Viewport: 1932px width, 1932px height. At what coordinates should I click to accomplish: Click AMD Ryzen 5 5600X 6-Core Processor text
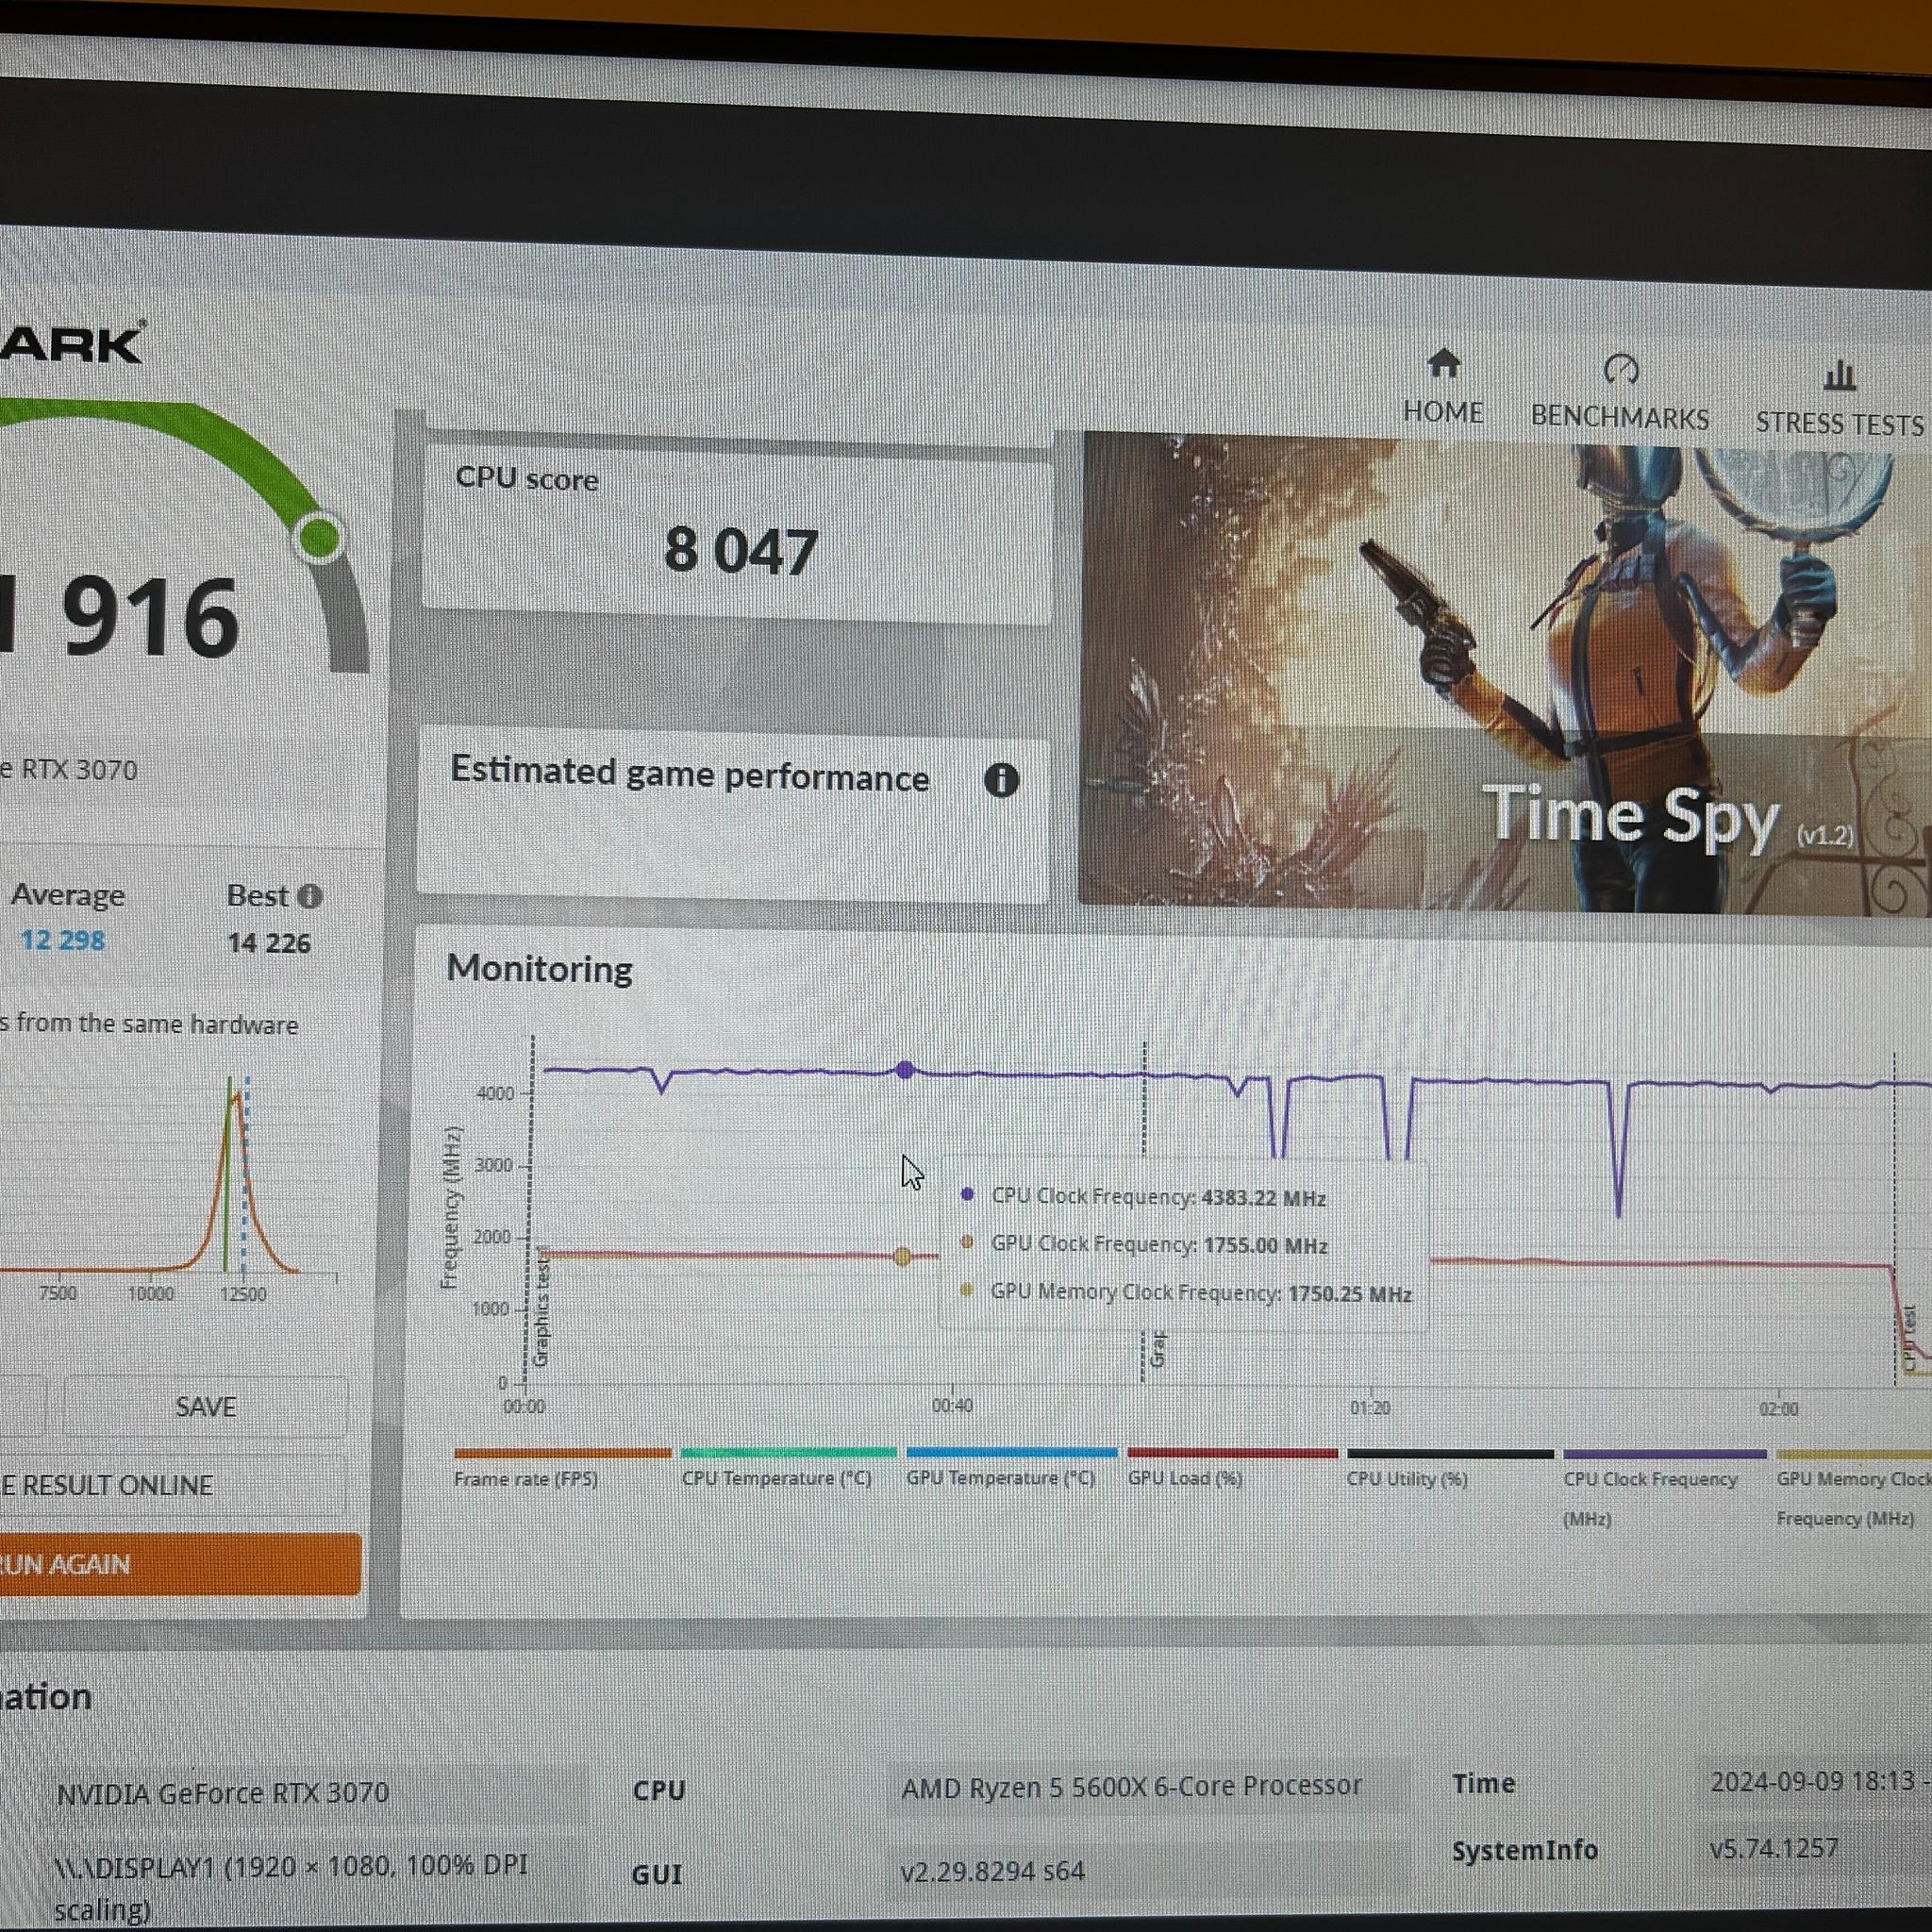coord(1132,1787)
